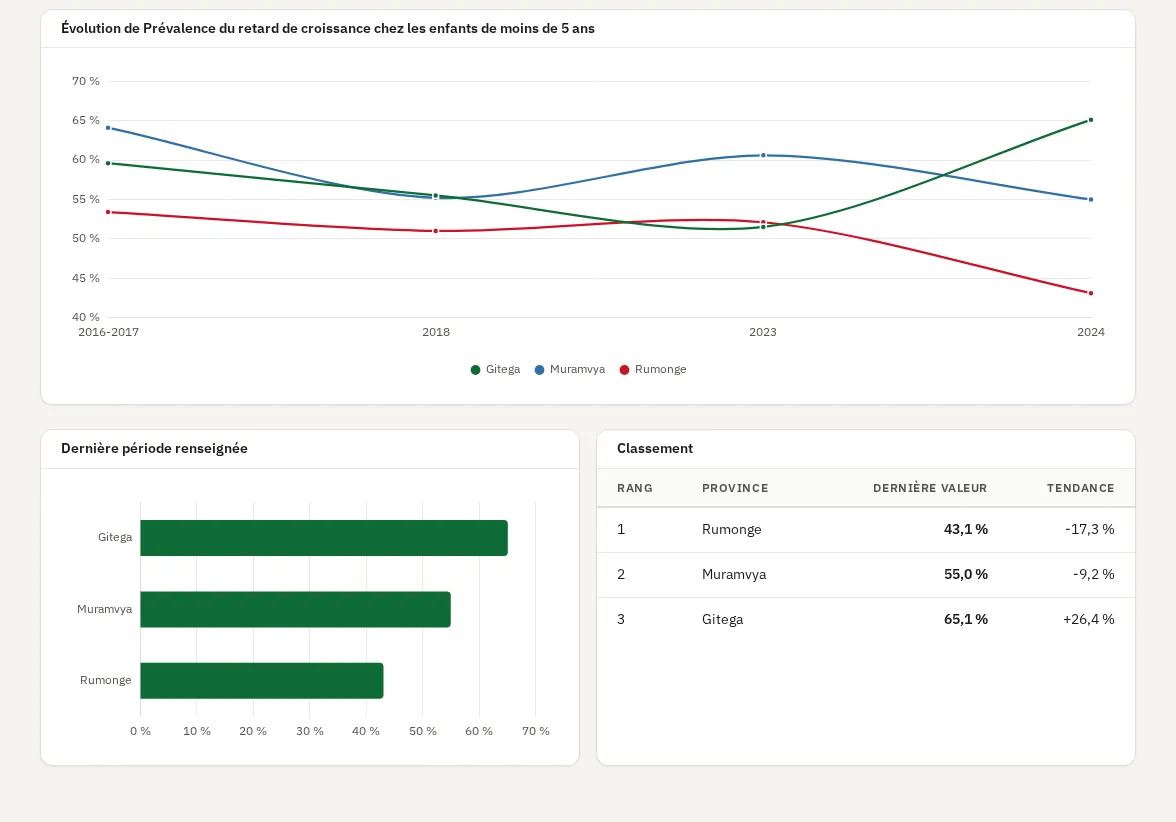
Task: Click the Muramvya 2023 data point
Action: [764, 155]
